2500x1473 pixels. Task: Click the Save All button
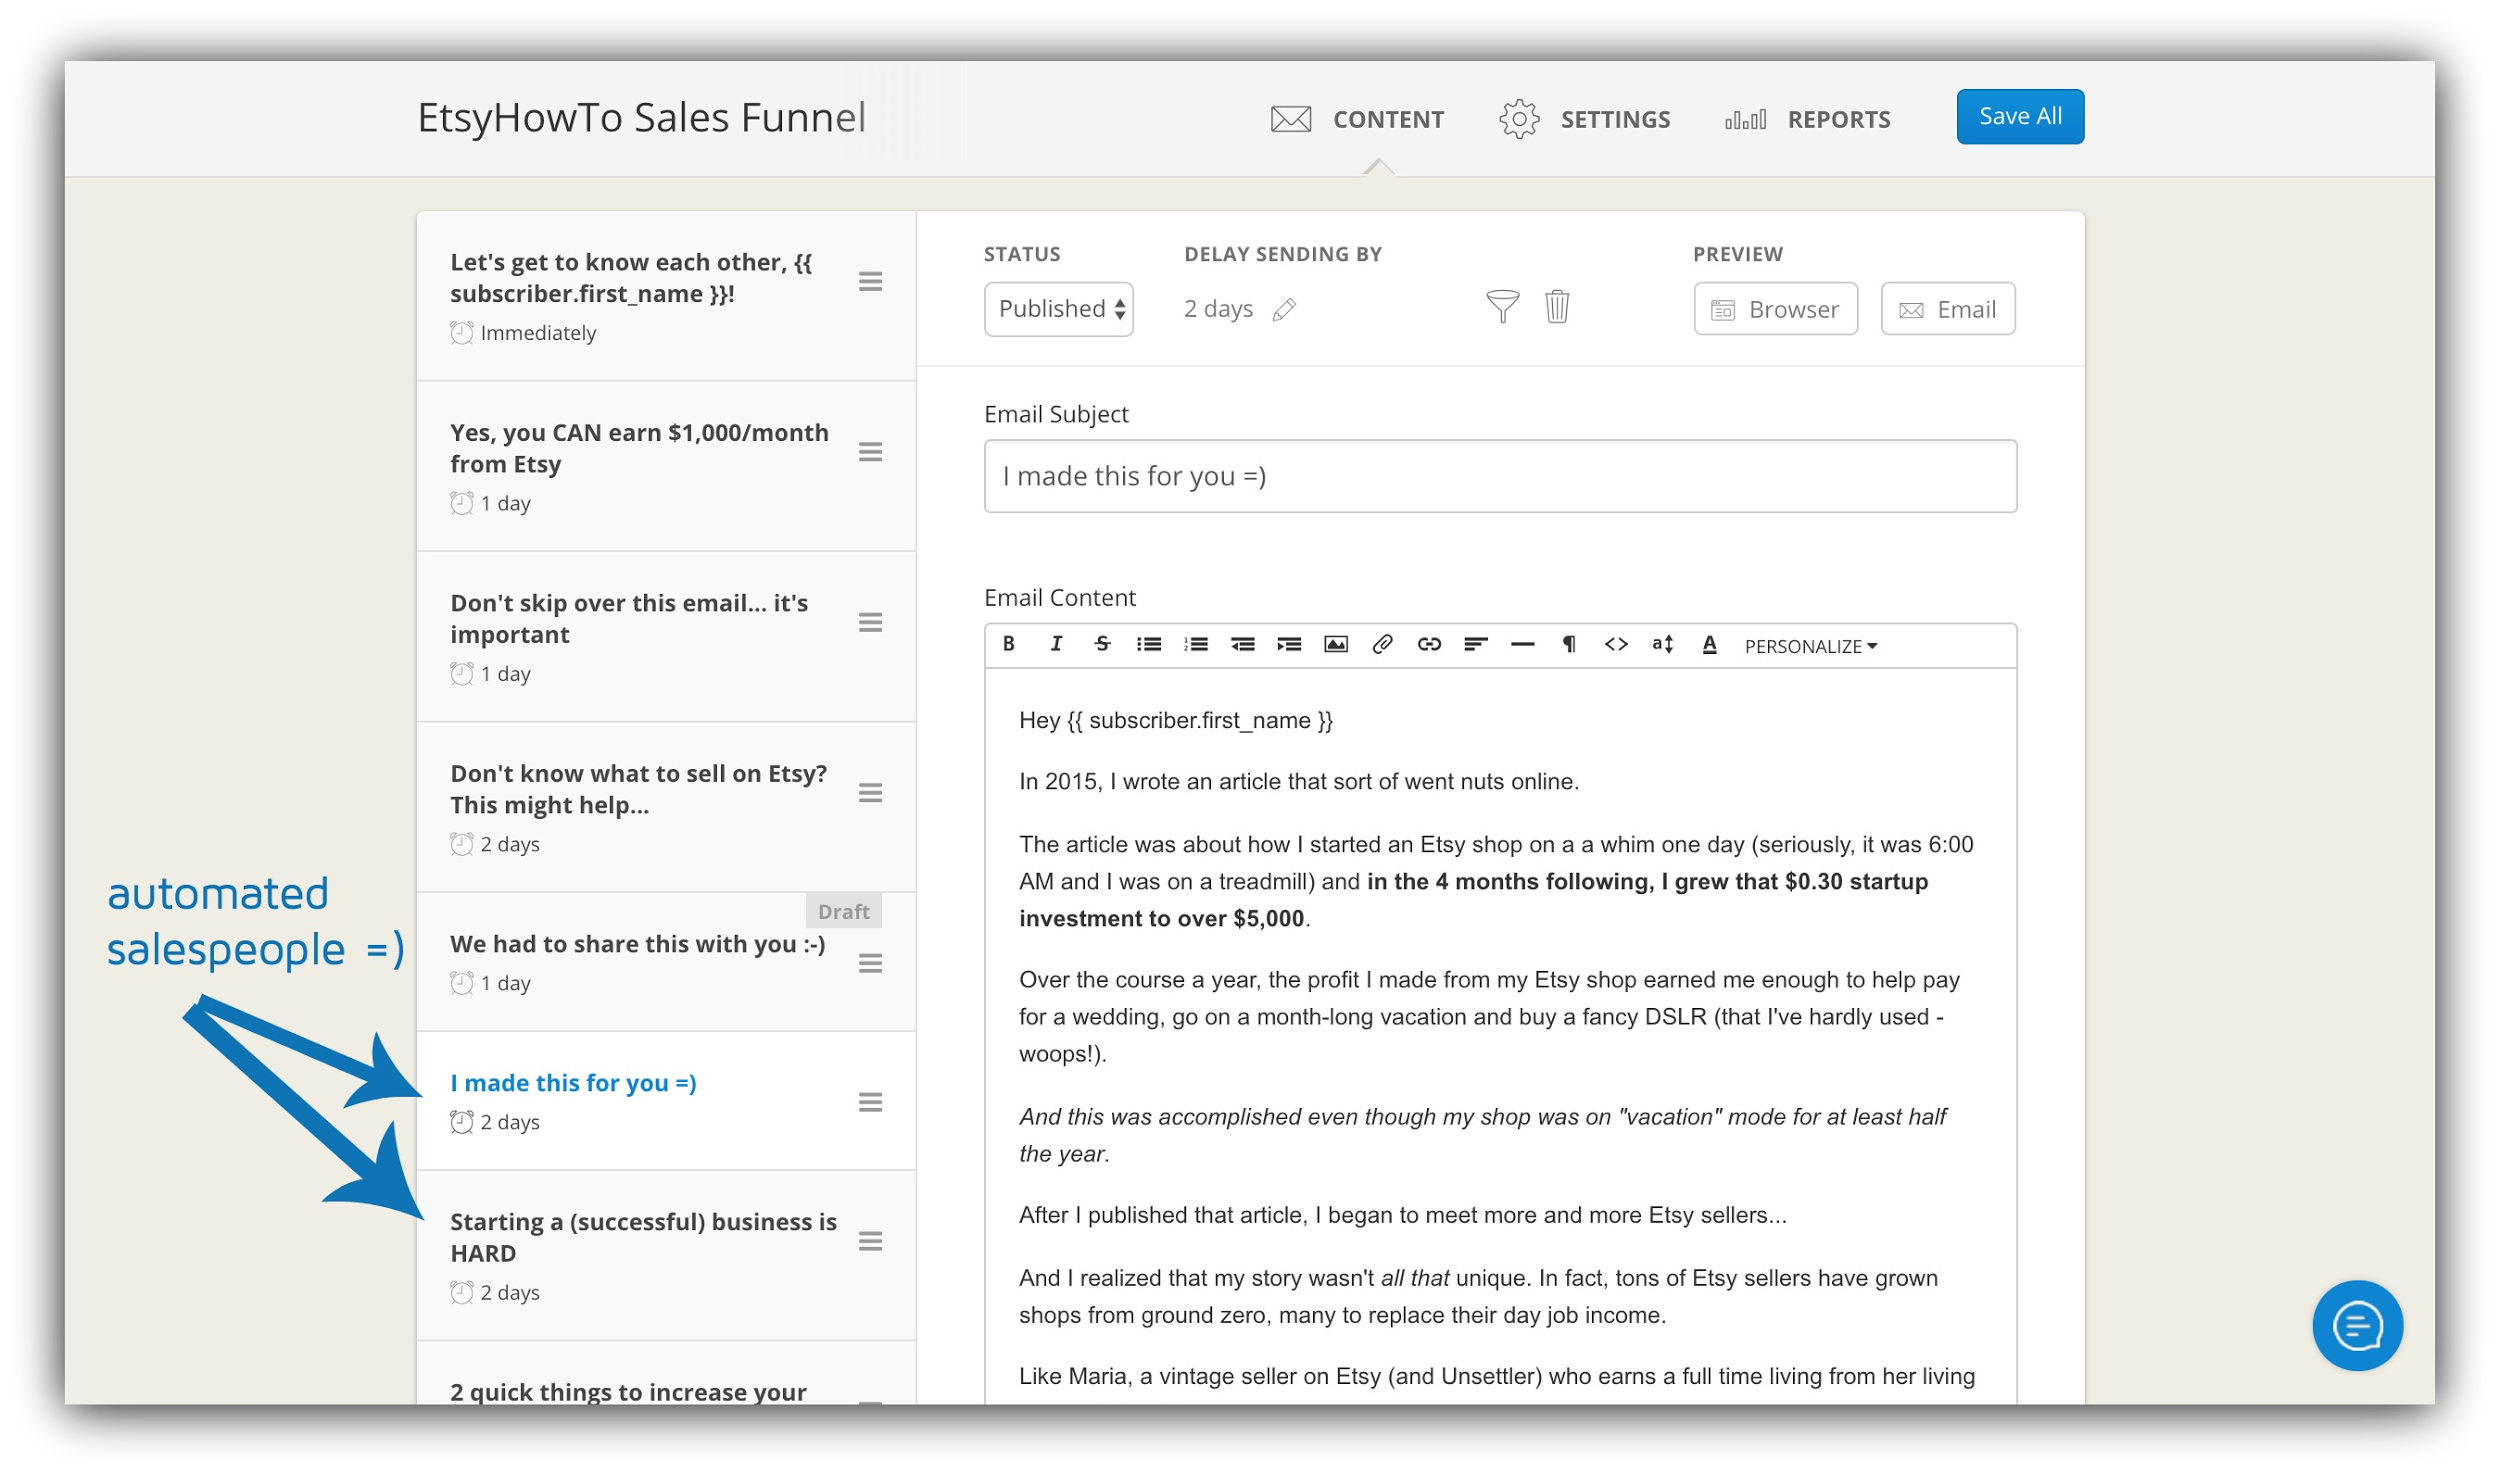pyautogui.click(x=2021, y=116)
